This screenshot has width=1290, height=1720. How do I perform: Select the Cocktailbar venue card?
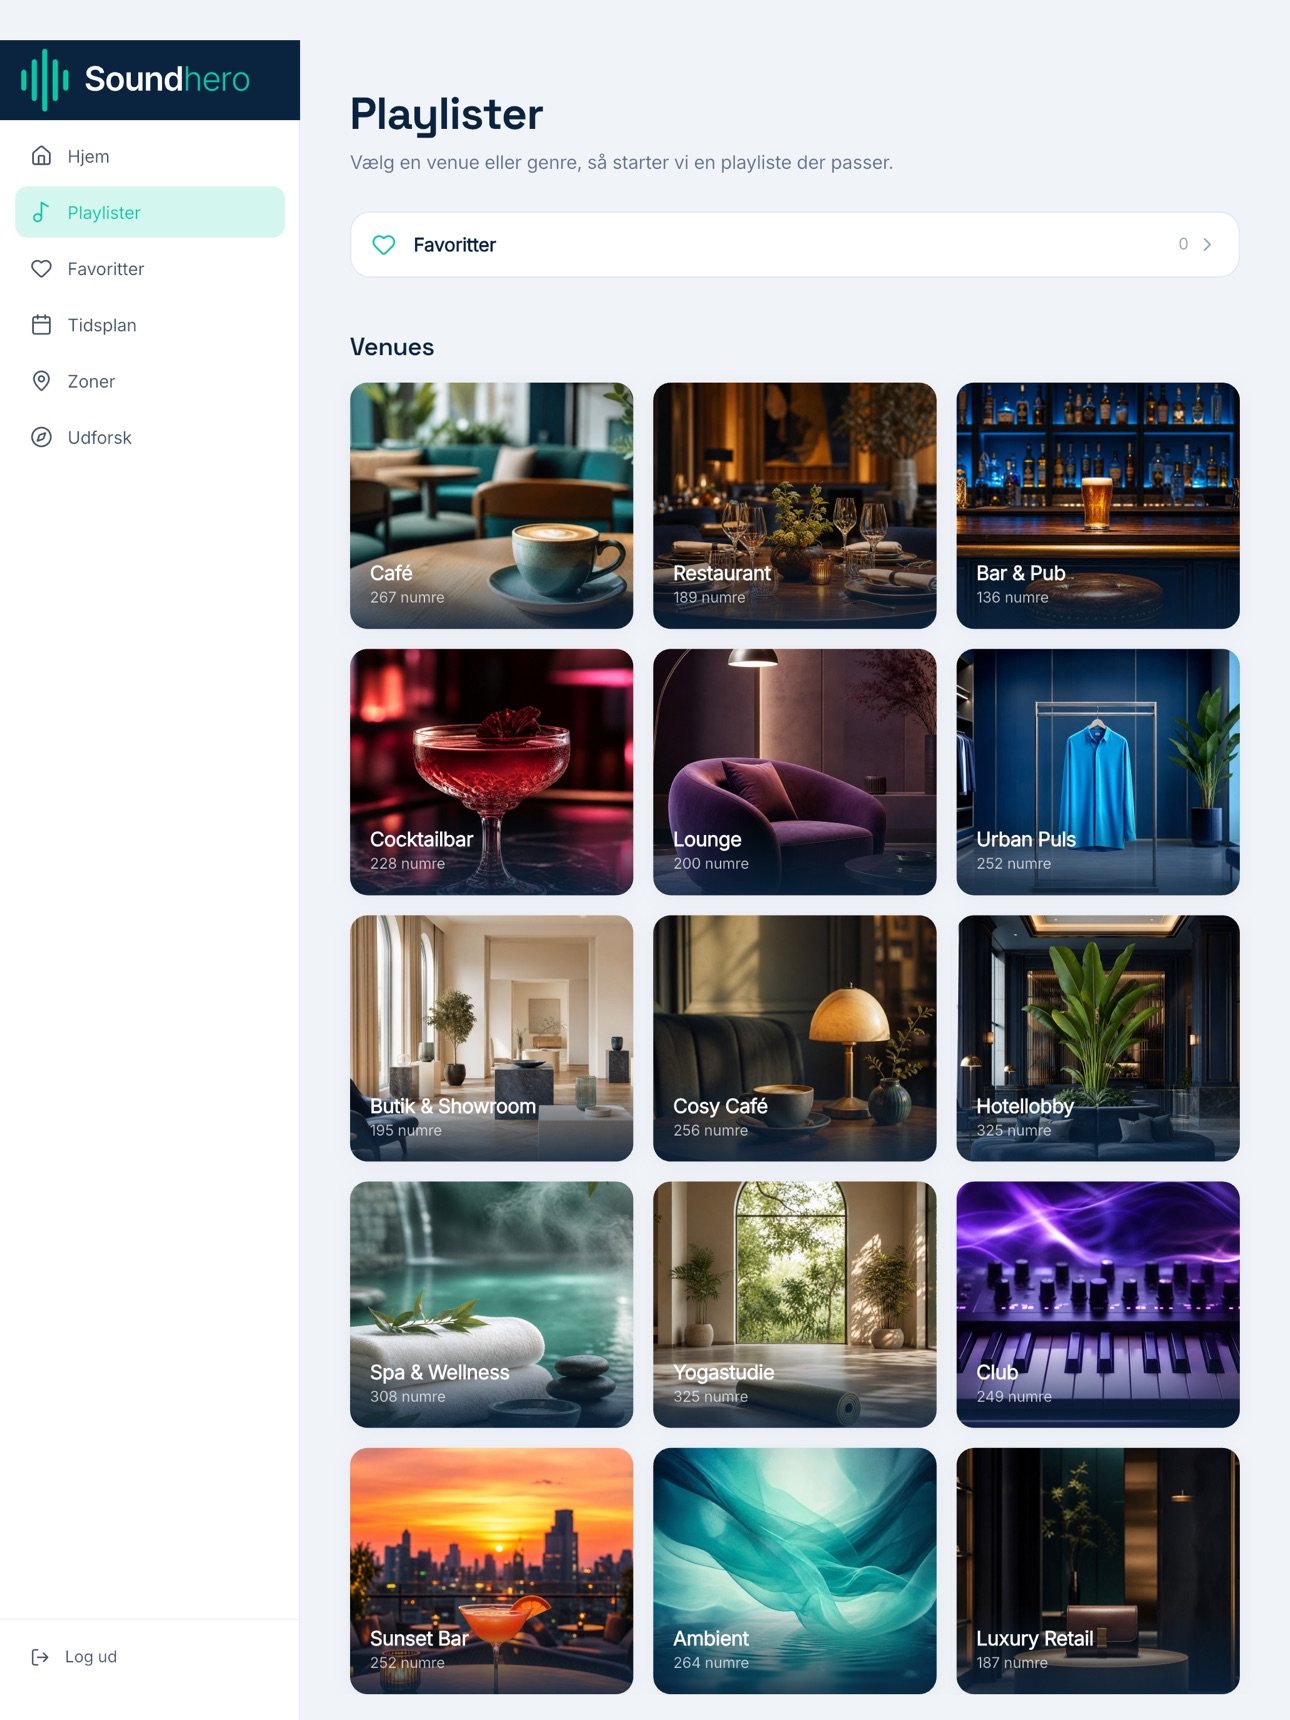pyautogui.click(x=491, y=772)
